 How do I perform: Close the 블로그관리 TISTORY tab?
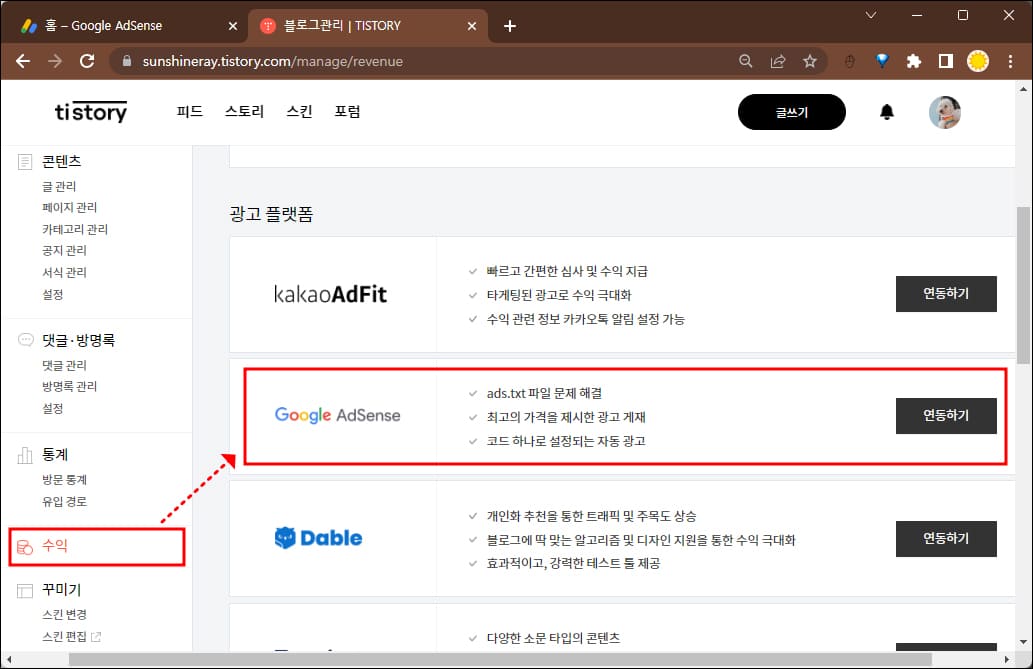point(472,26)
